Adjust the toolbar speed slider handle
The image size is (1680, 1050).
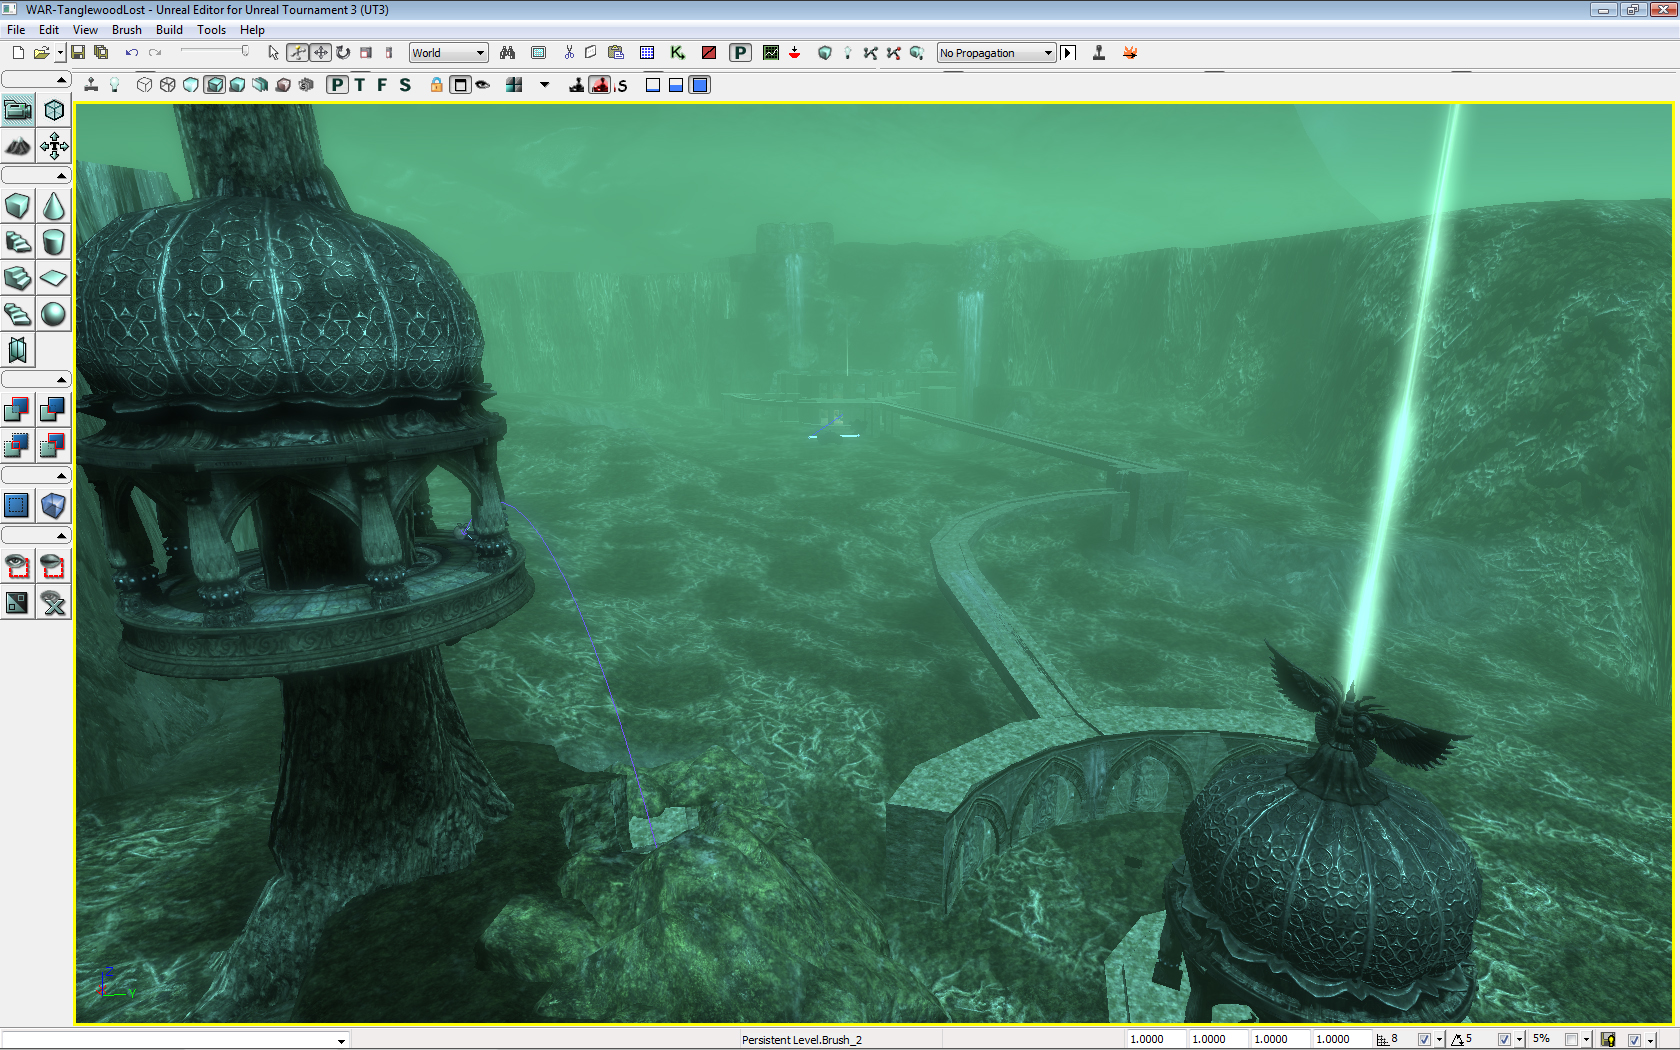pyautogui.click(x=245, y=51)
